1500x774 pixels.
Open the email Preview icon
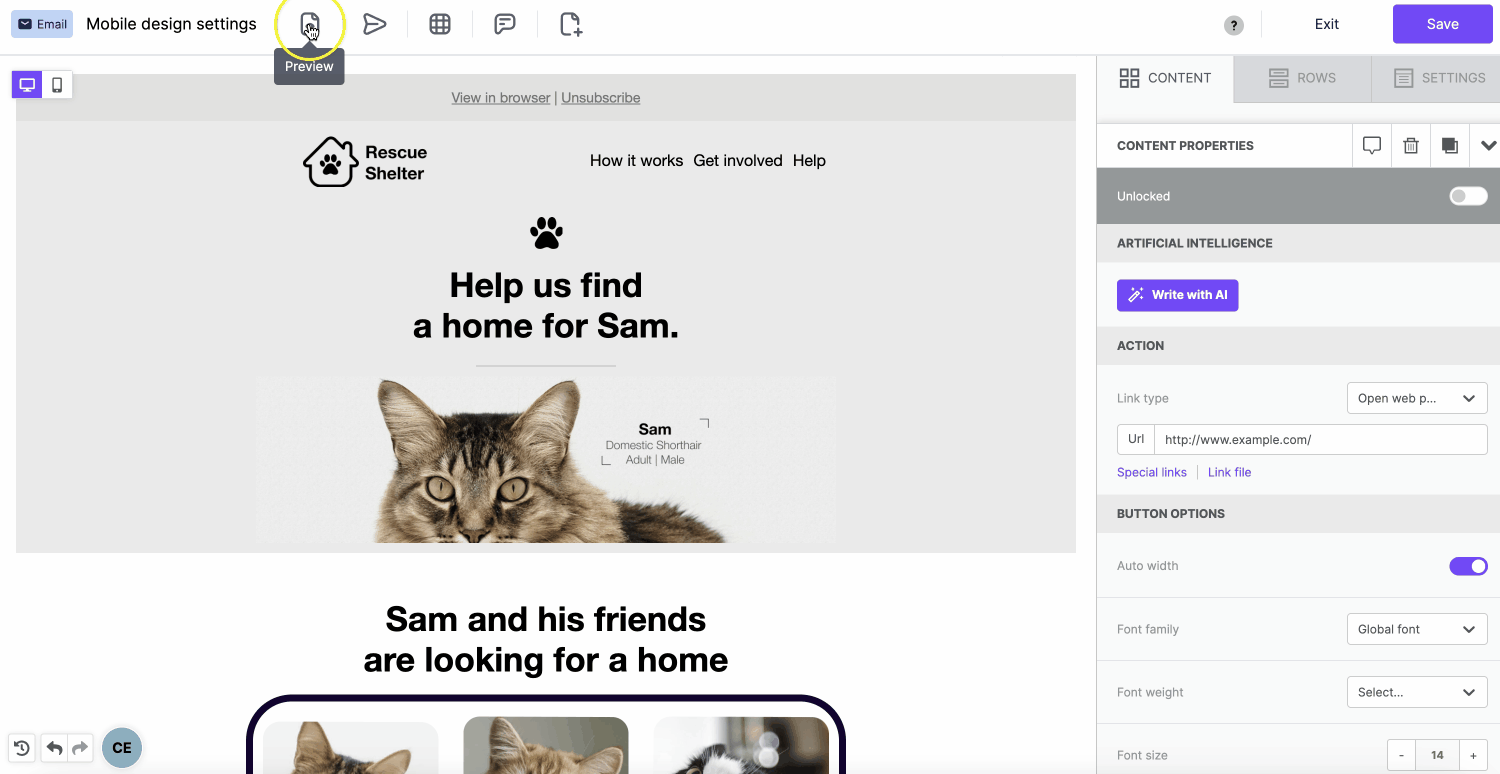click(310, 25)
